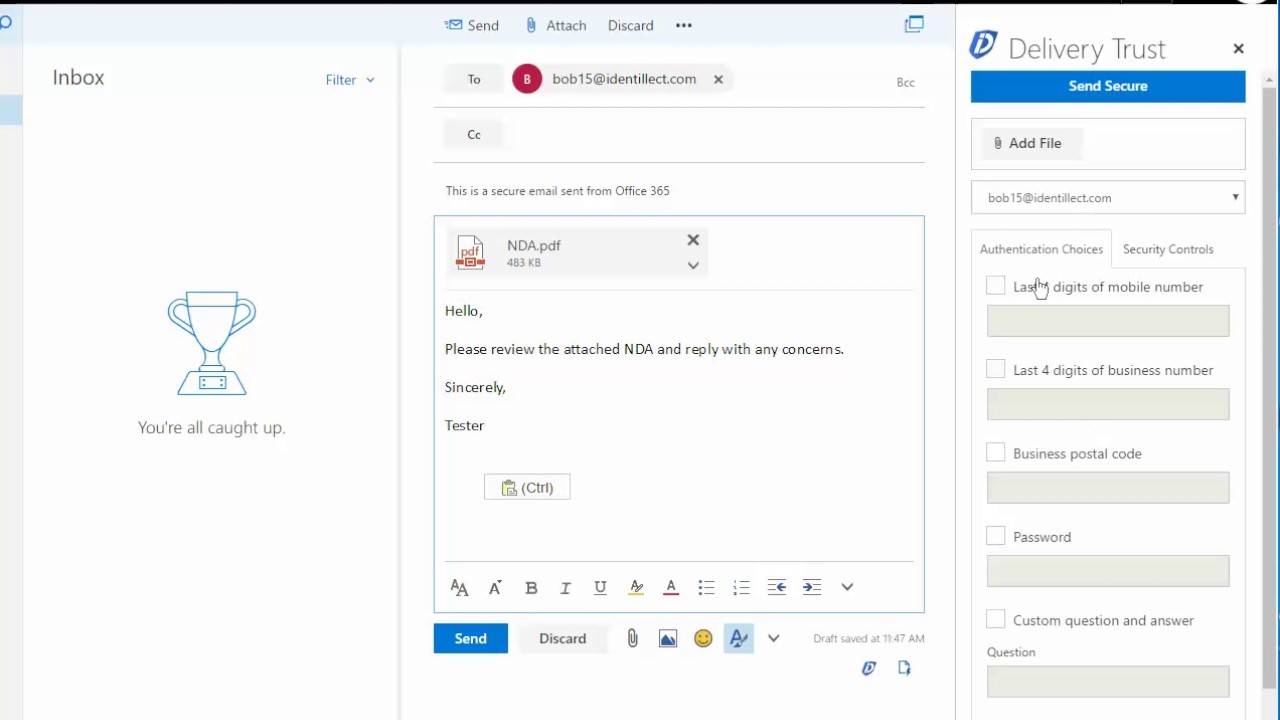1280x720 pixels.
Task: Click the B contact avatar
Action: pyautogui.click(x=527, y=79)
